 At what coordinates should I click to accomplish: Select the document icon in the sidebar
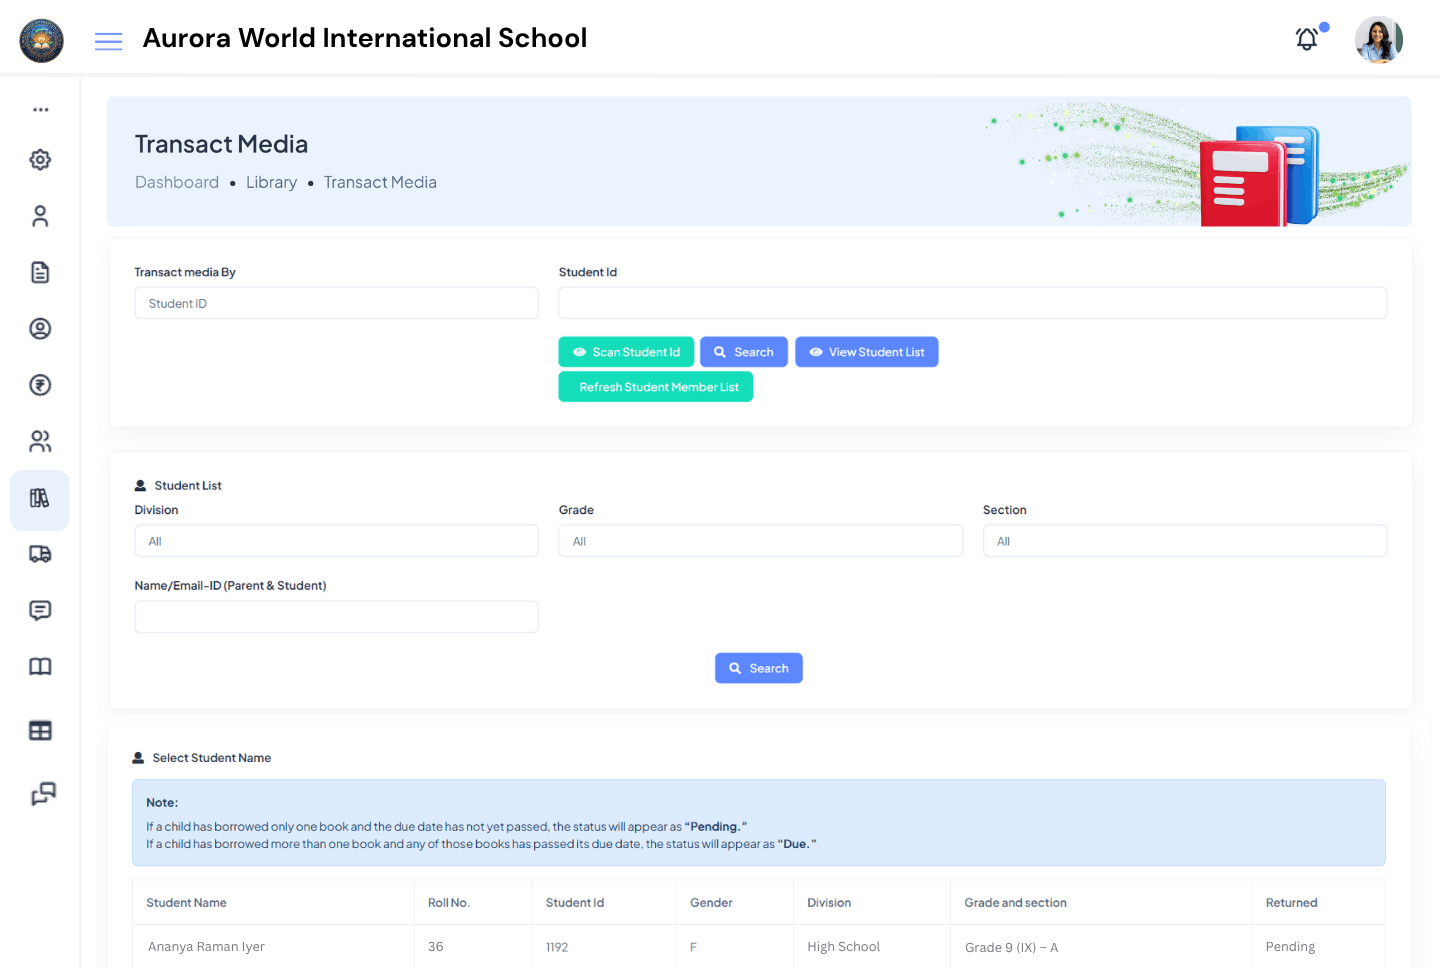tap(40, 272)
